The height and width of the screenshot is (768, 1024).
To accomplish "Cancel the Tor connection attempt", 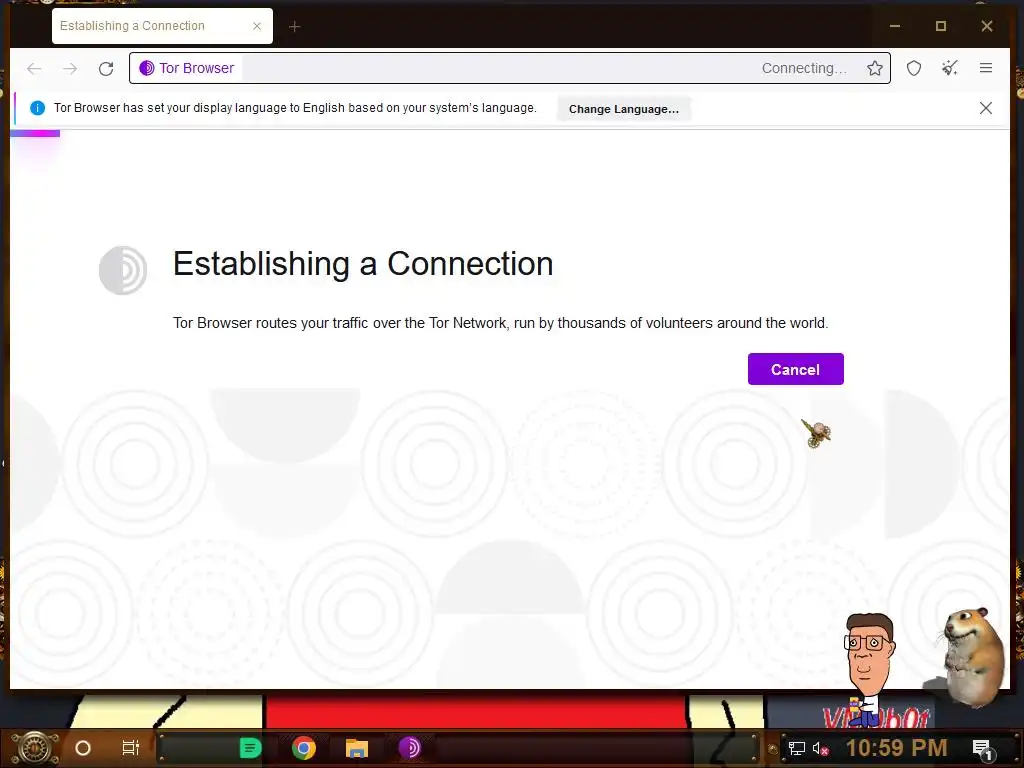I will [x=795, y=369].
